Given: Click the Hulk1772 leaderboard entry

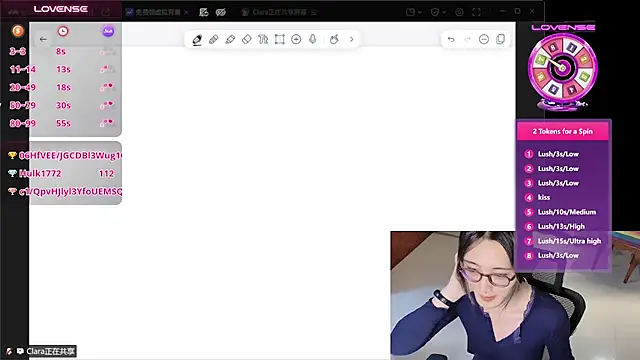Looking at the screenshot, I should (40, 173).
